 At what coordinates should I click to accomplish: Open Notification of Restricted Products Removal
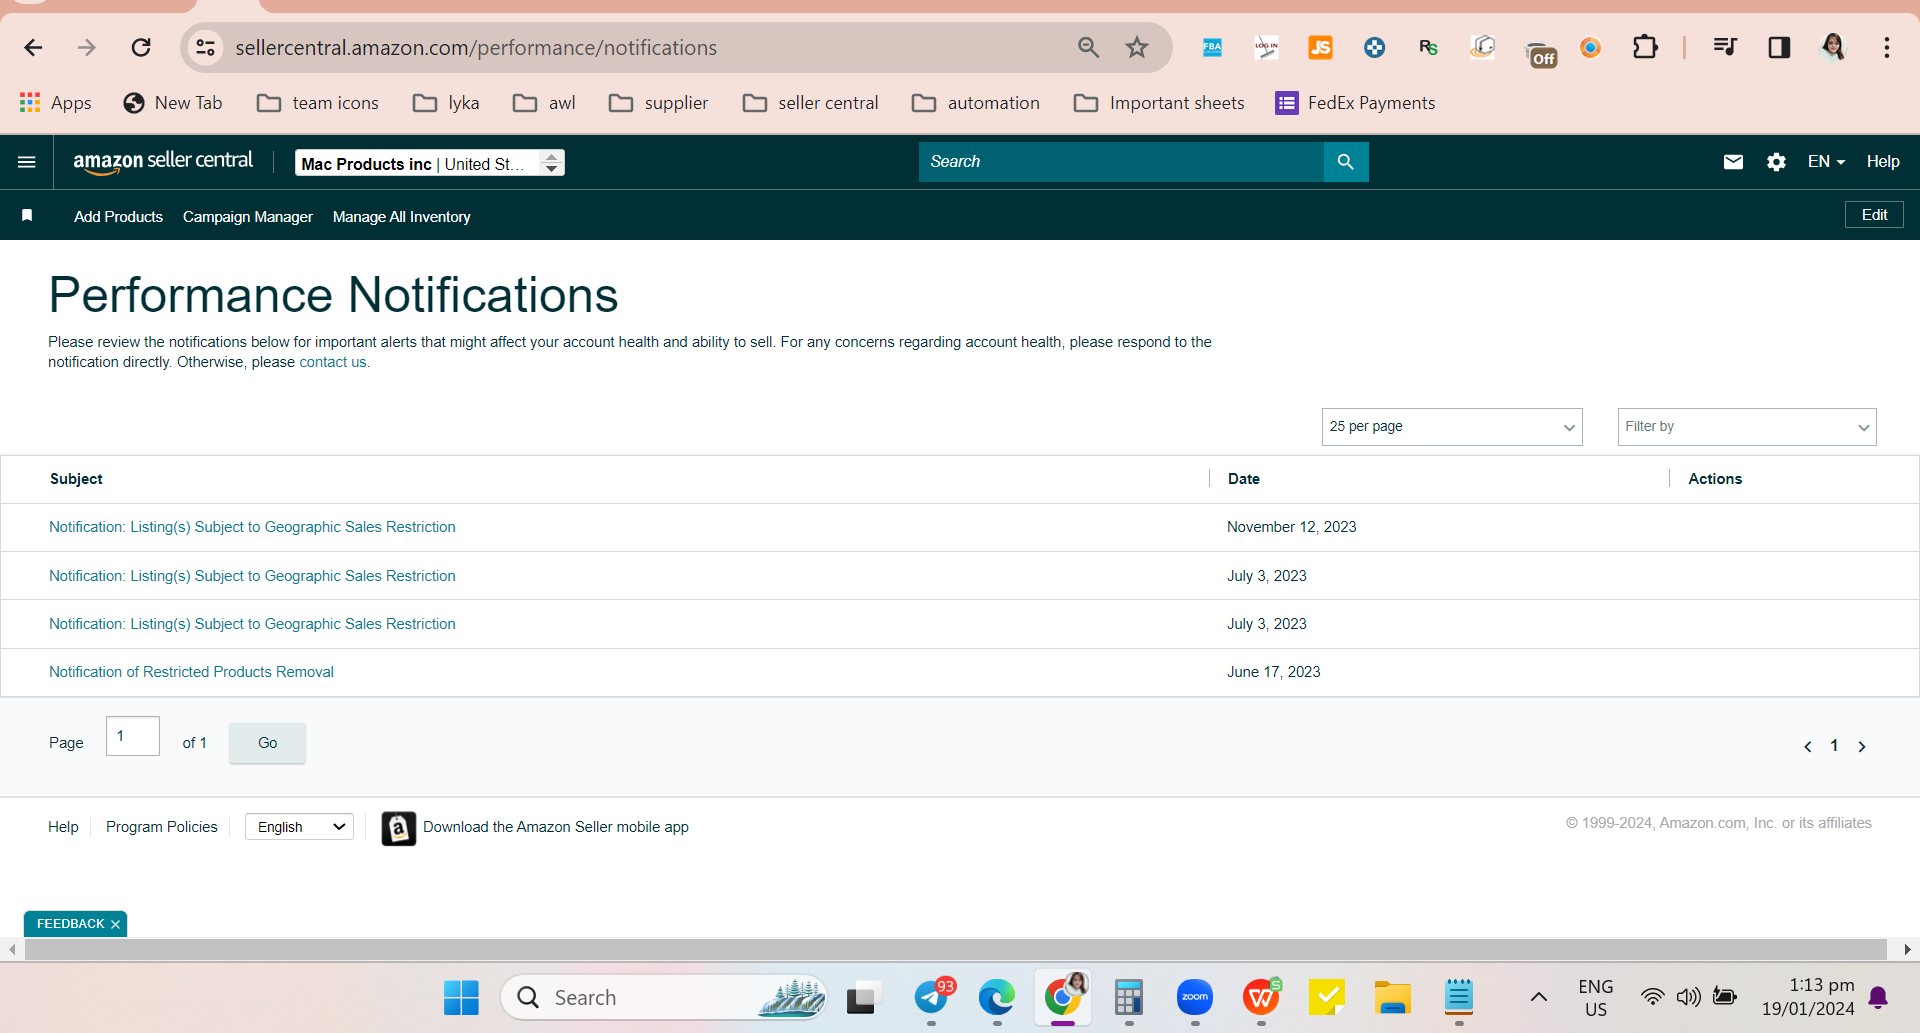click(x=191, y=672)
